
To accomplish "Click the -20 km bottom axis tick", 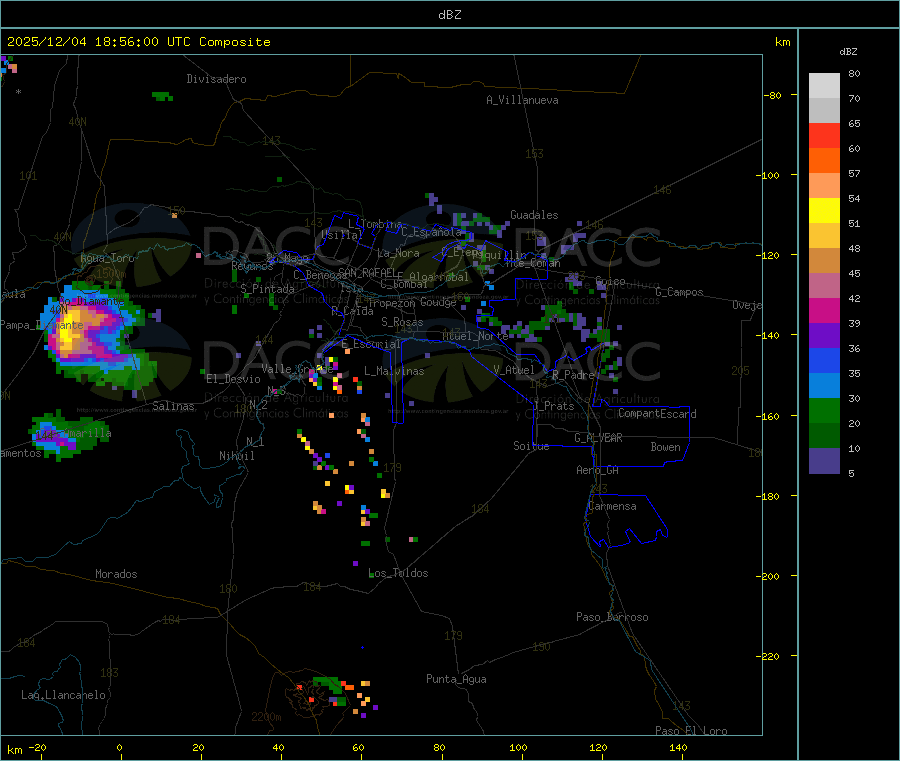I will click(x=37, y=748).
